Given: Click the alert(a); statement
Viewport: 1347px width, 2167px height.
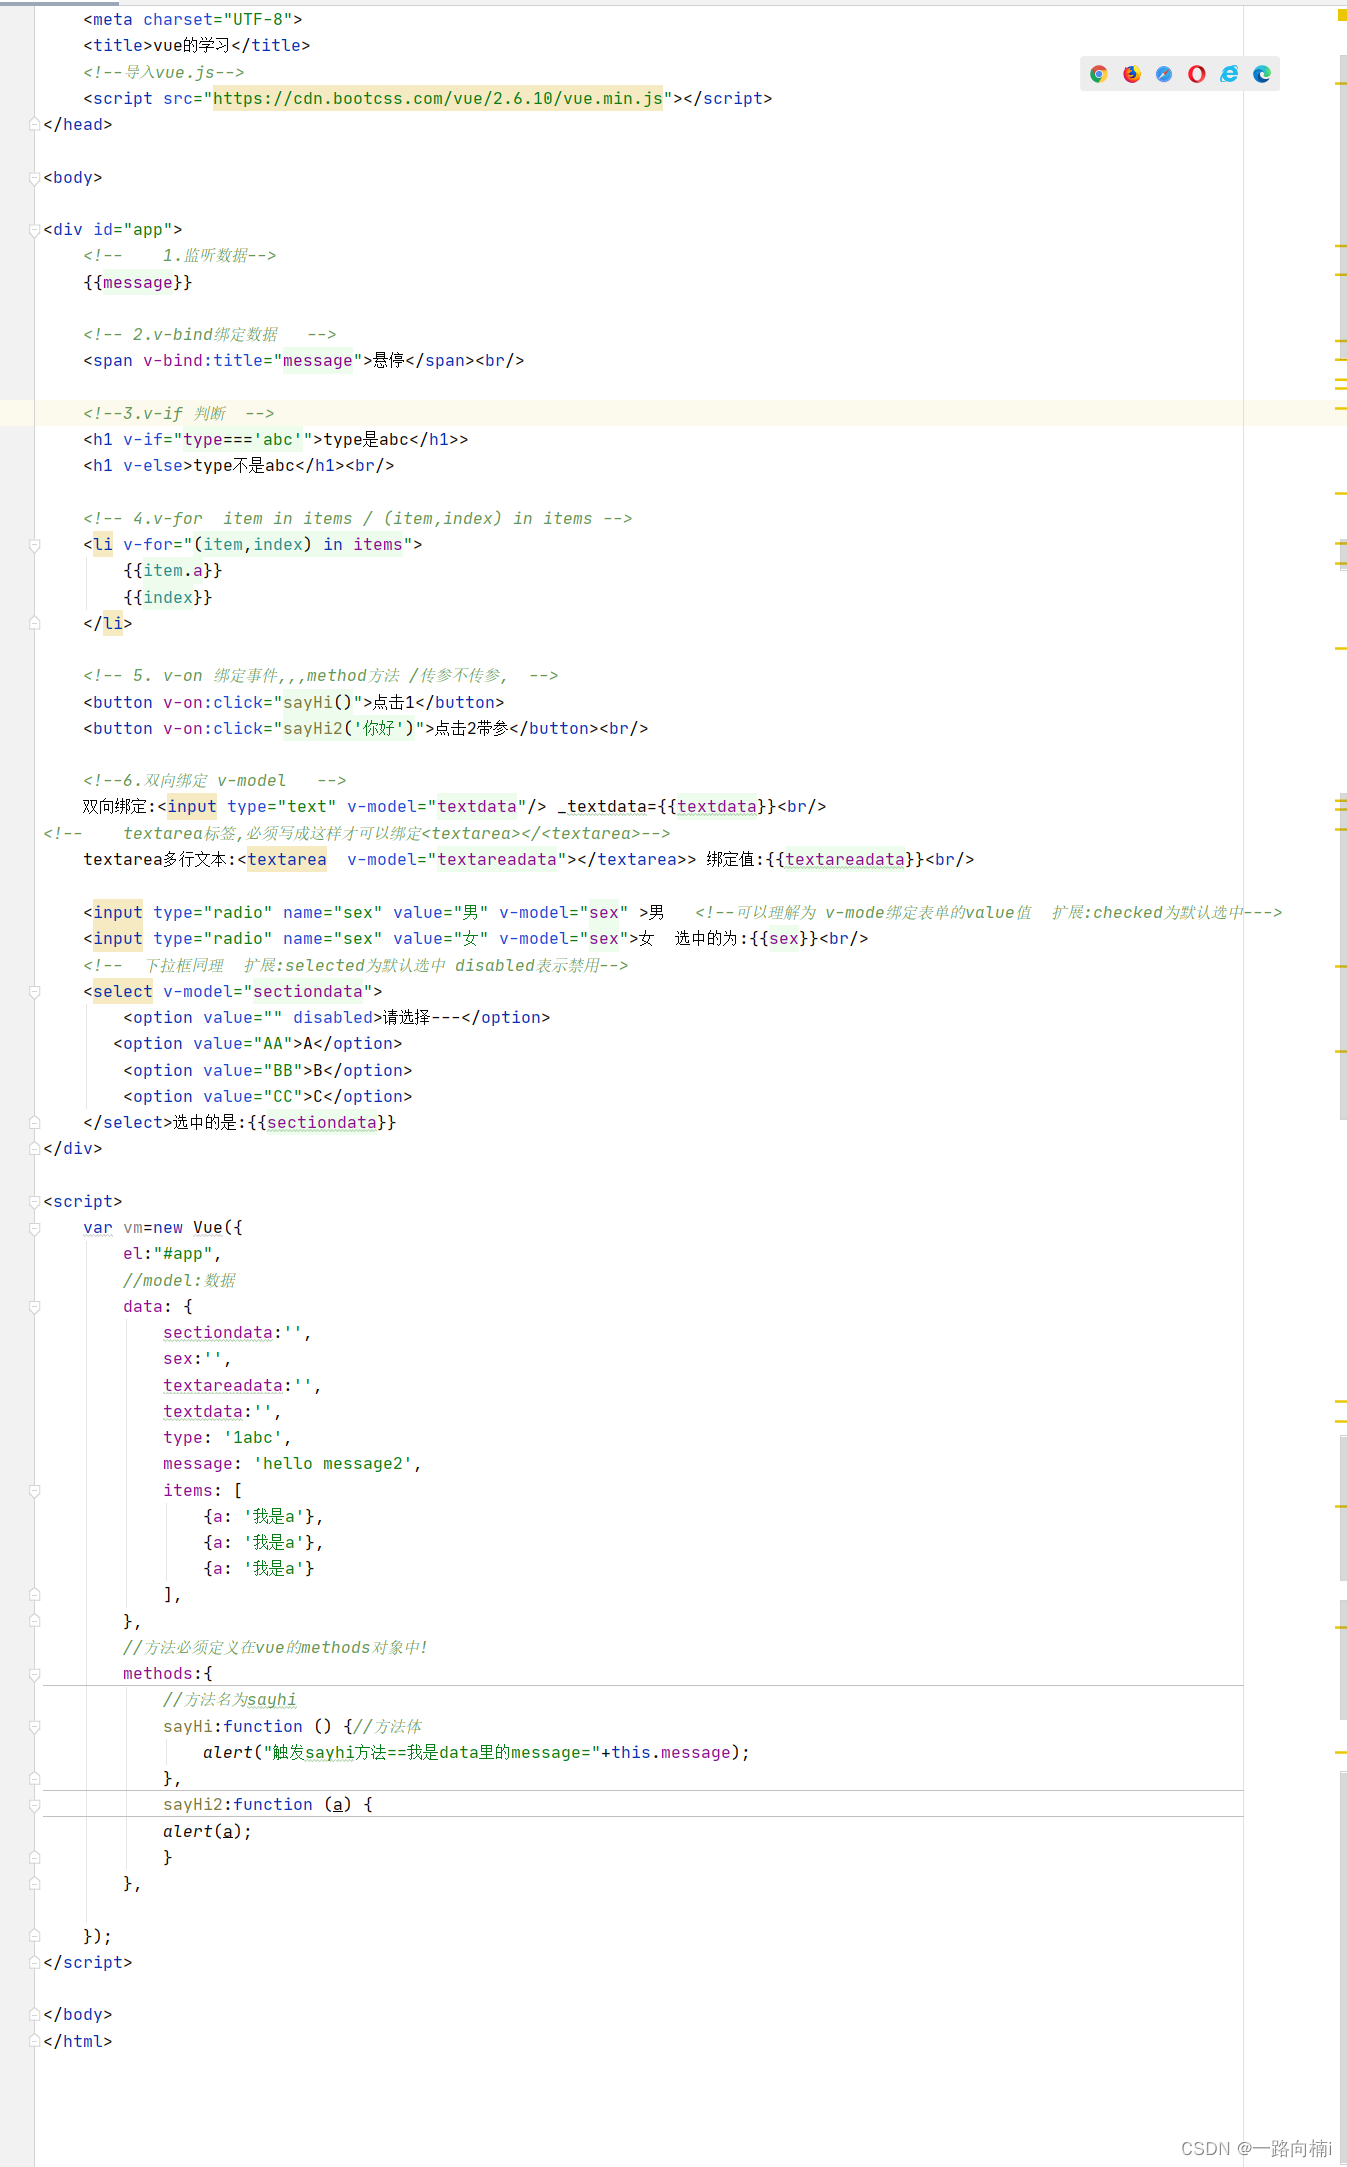Looking at the screenshot, I should (207, 1831).
